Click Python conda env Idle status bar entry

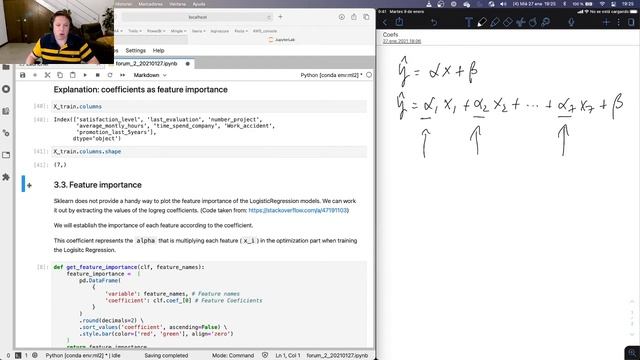(x=83, y=356)
